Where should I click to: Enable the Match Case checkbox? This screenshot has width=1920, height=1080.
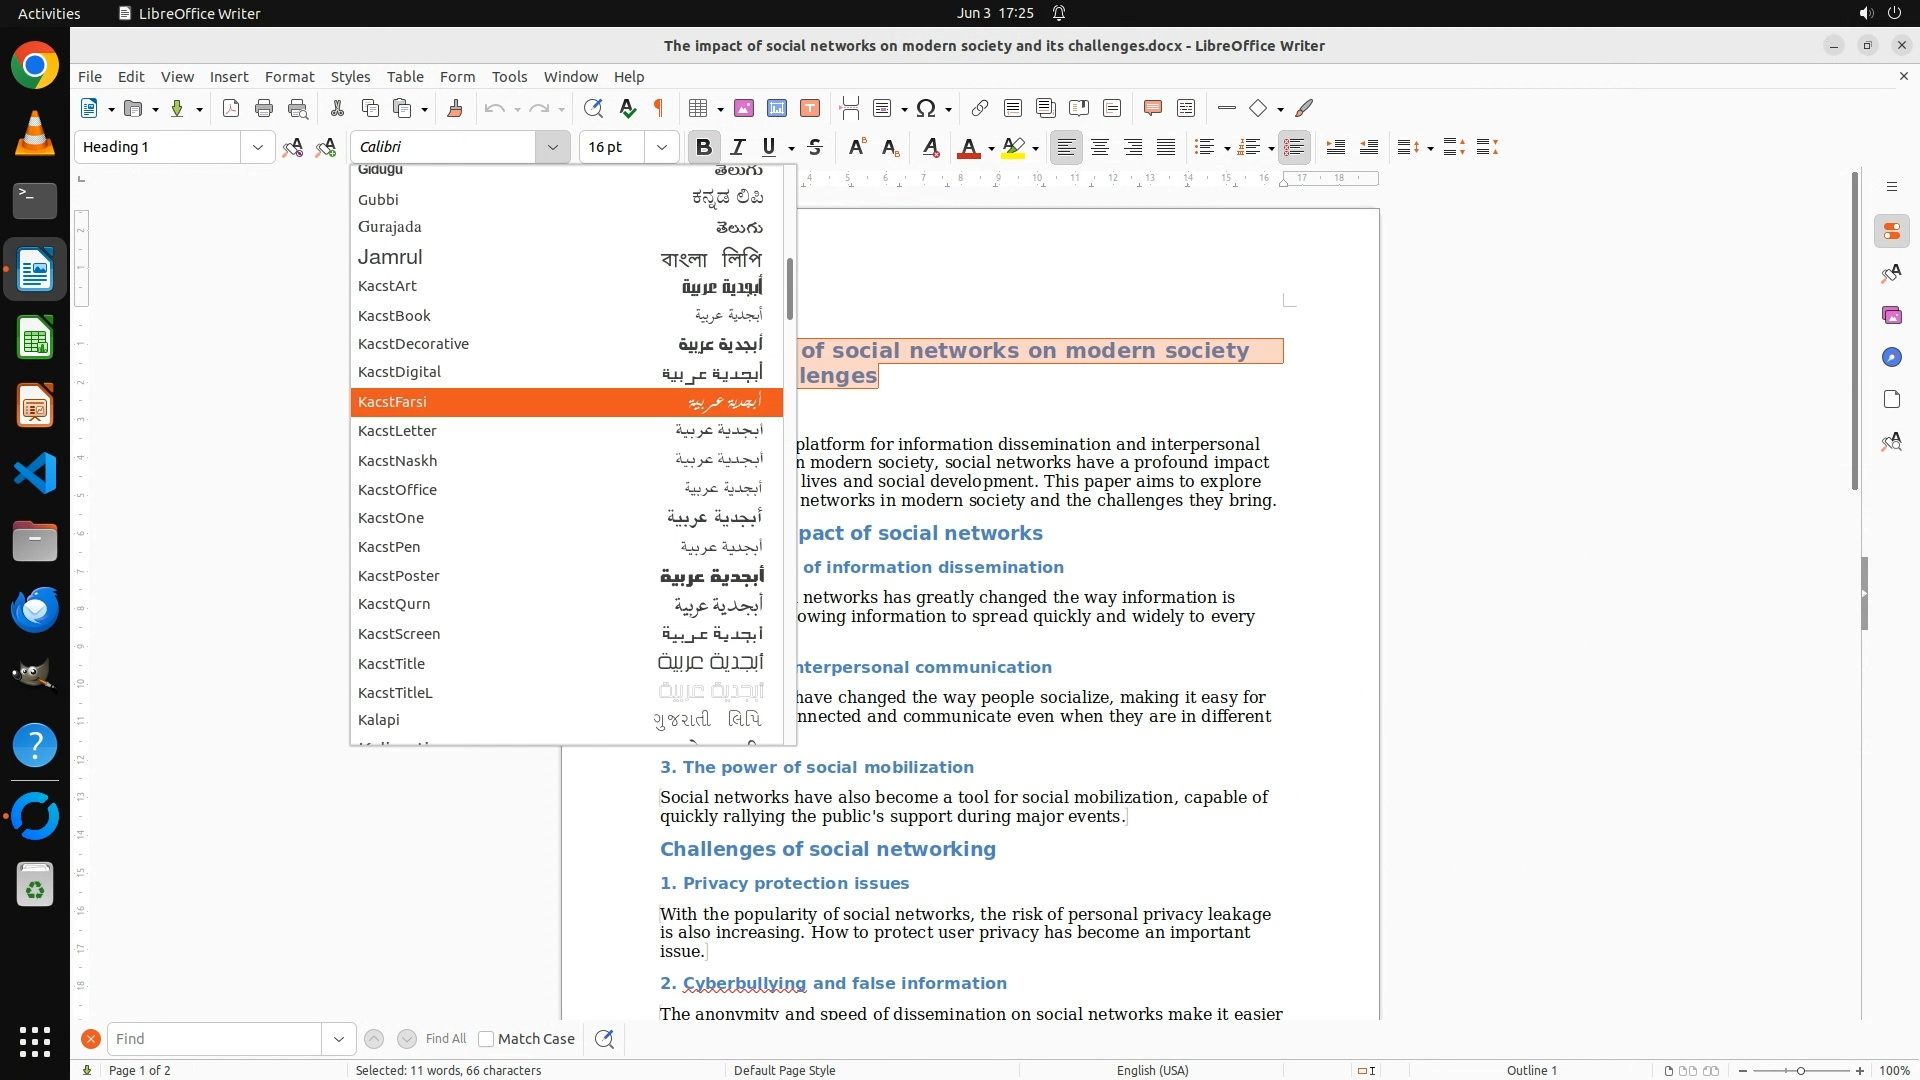coord(486,1039)
